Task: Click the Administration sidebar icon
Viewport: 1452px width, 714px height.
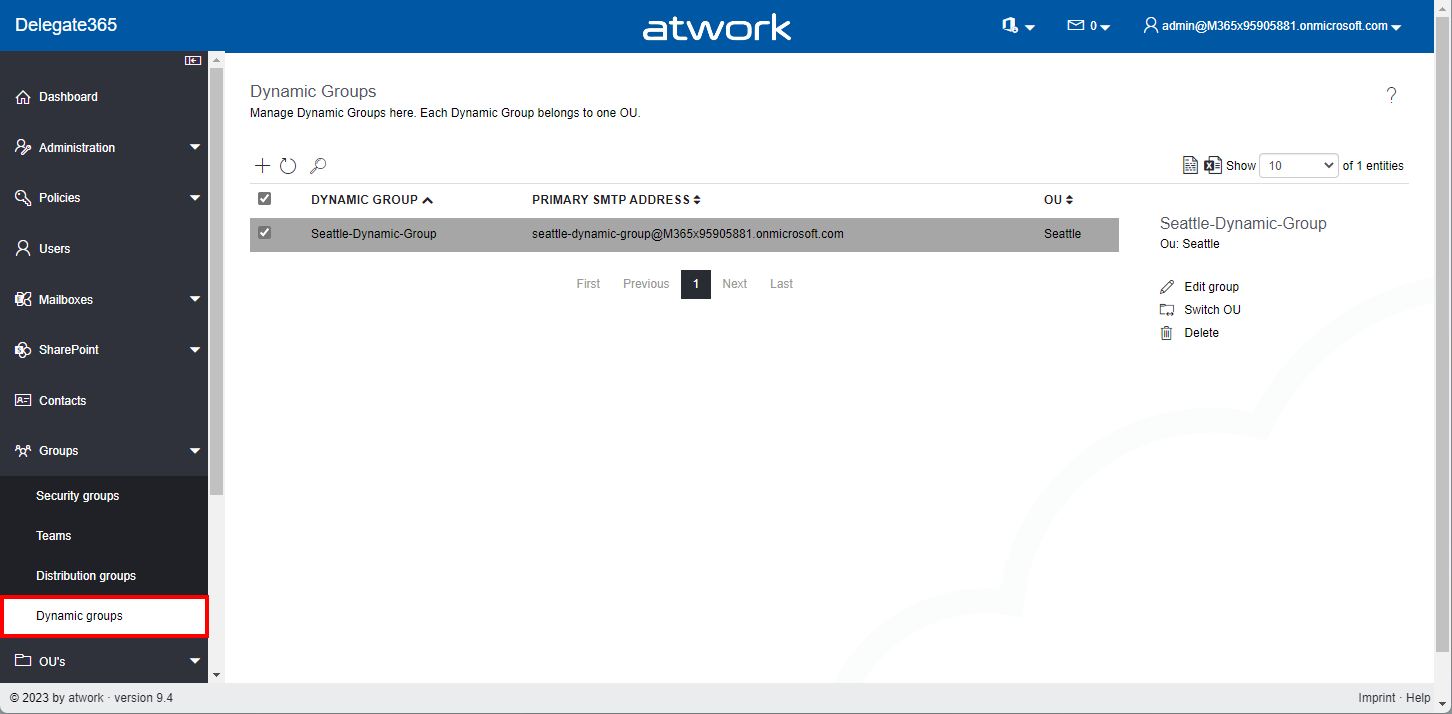Action: [24, 147]
